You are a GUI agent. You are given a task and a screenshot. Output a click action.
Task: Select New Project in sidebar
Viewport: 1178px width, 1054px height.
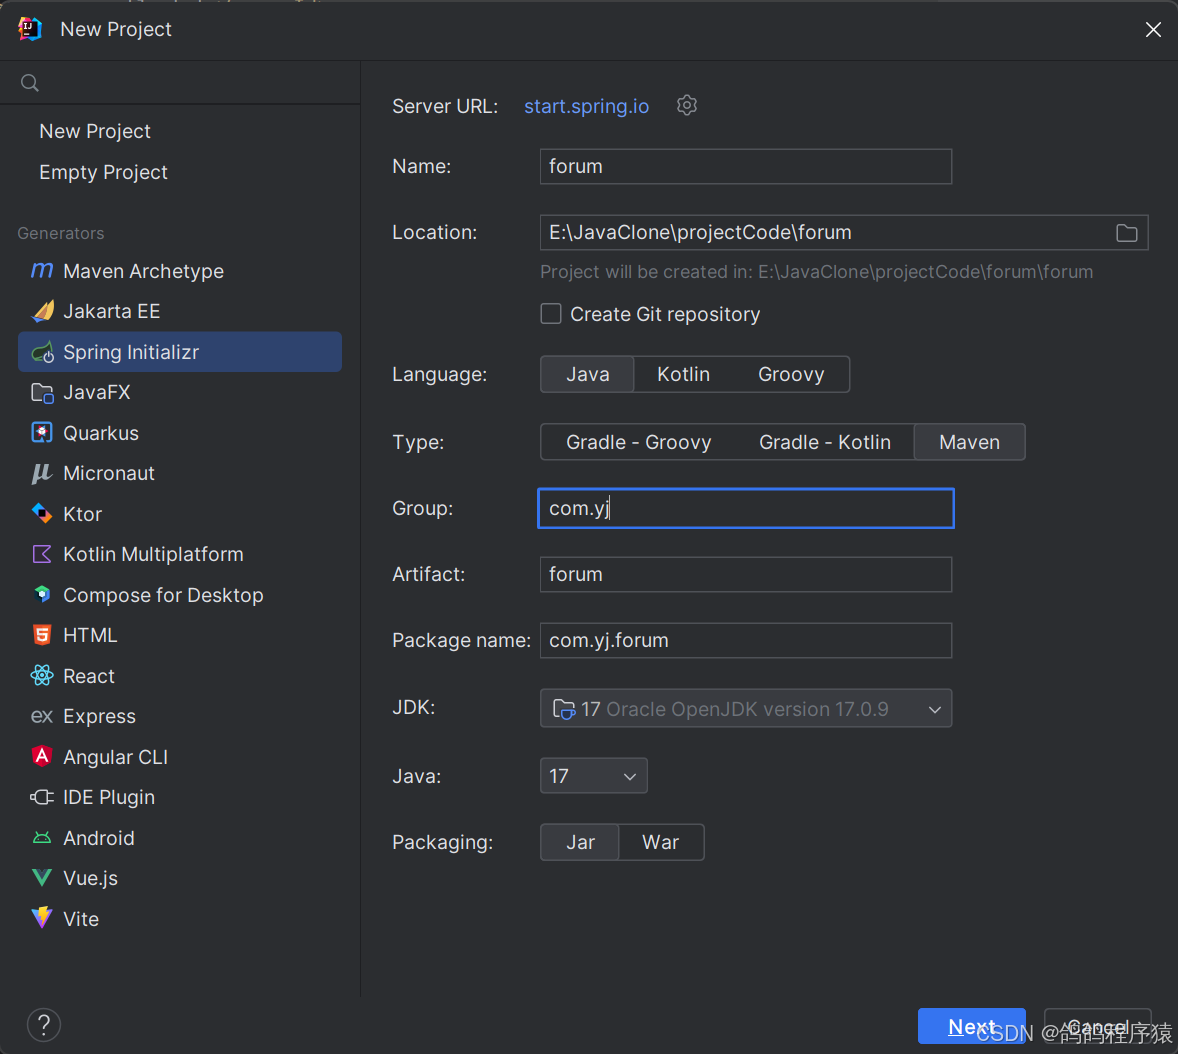click(95, 131)
